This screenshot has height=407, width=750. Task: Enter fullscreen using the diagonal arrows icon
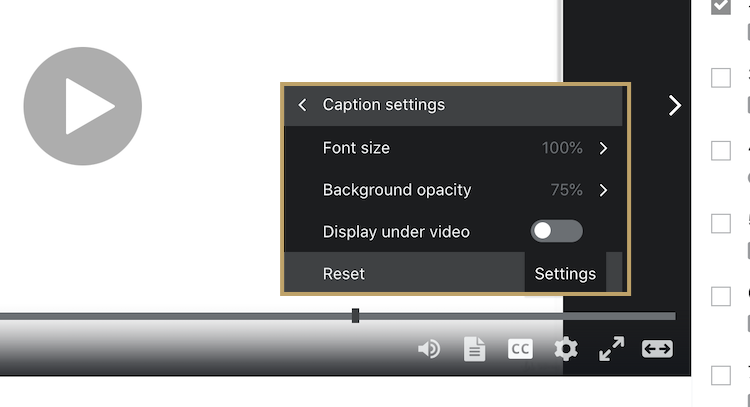coord(611,349)
